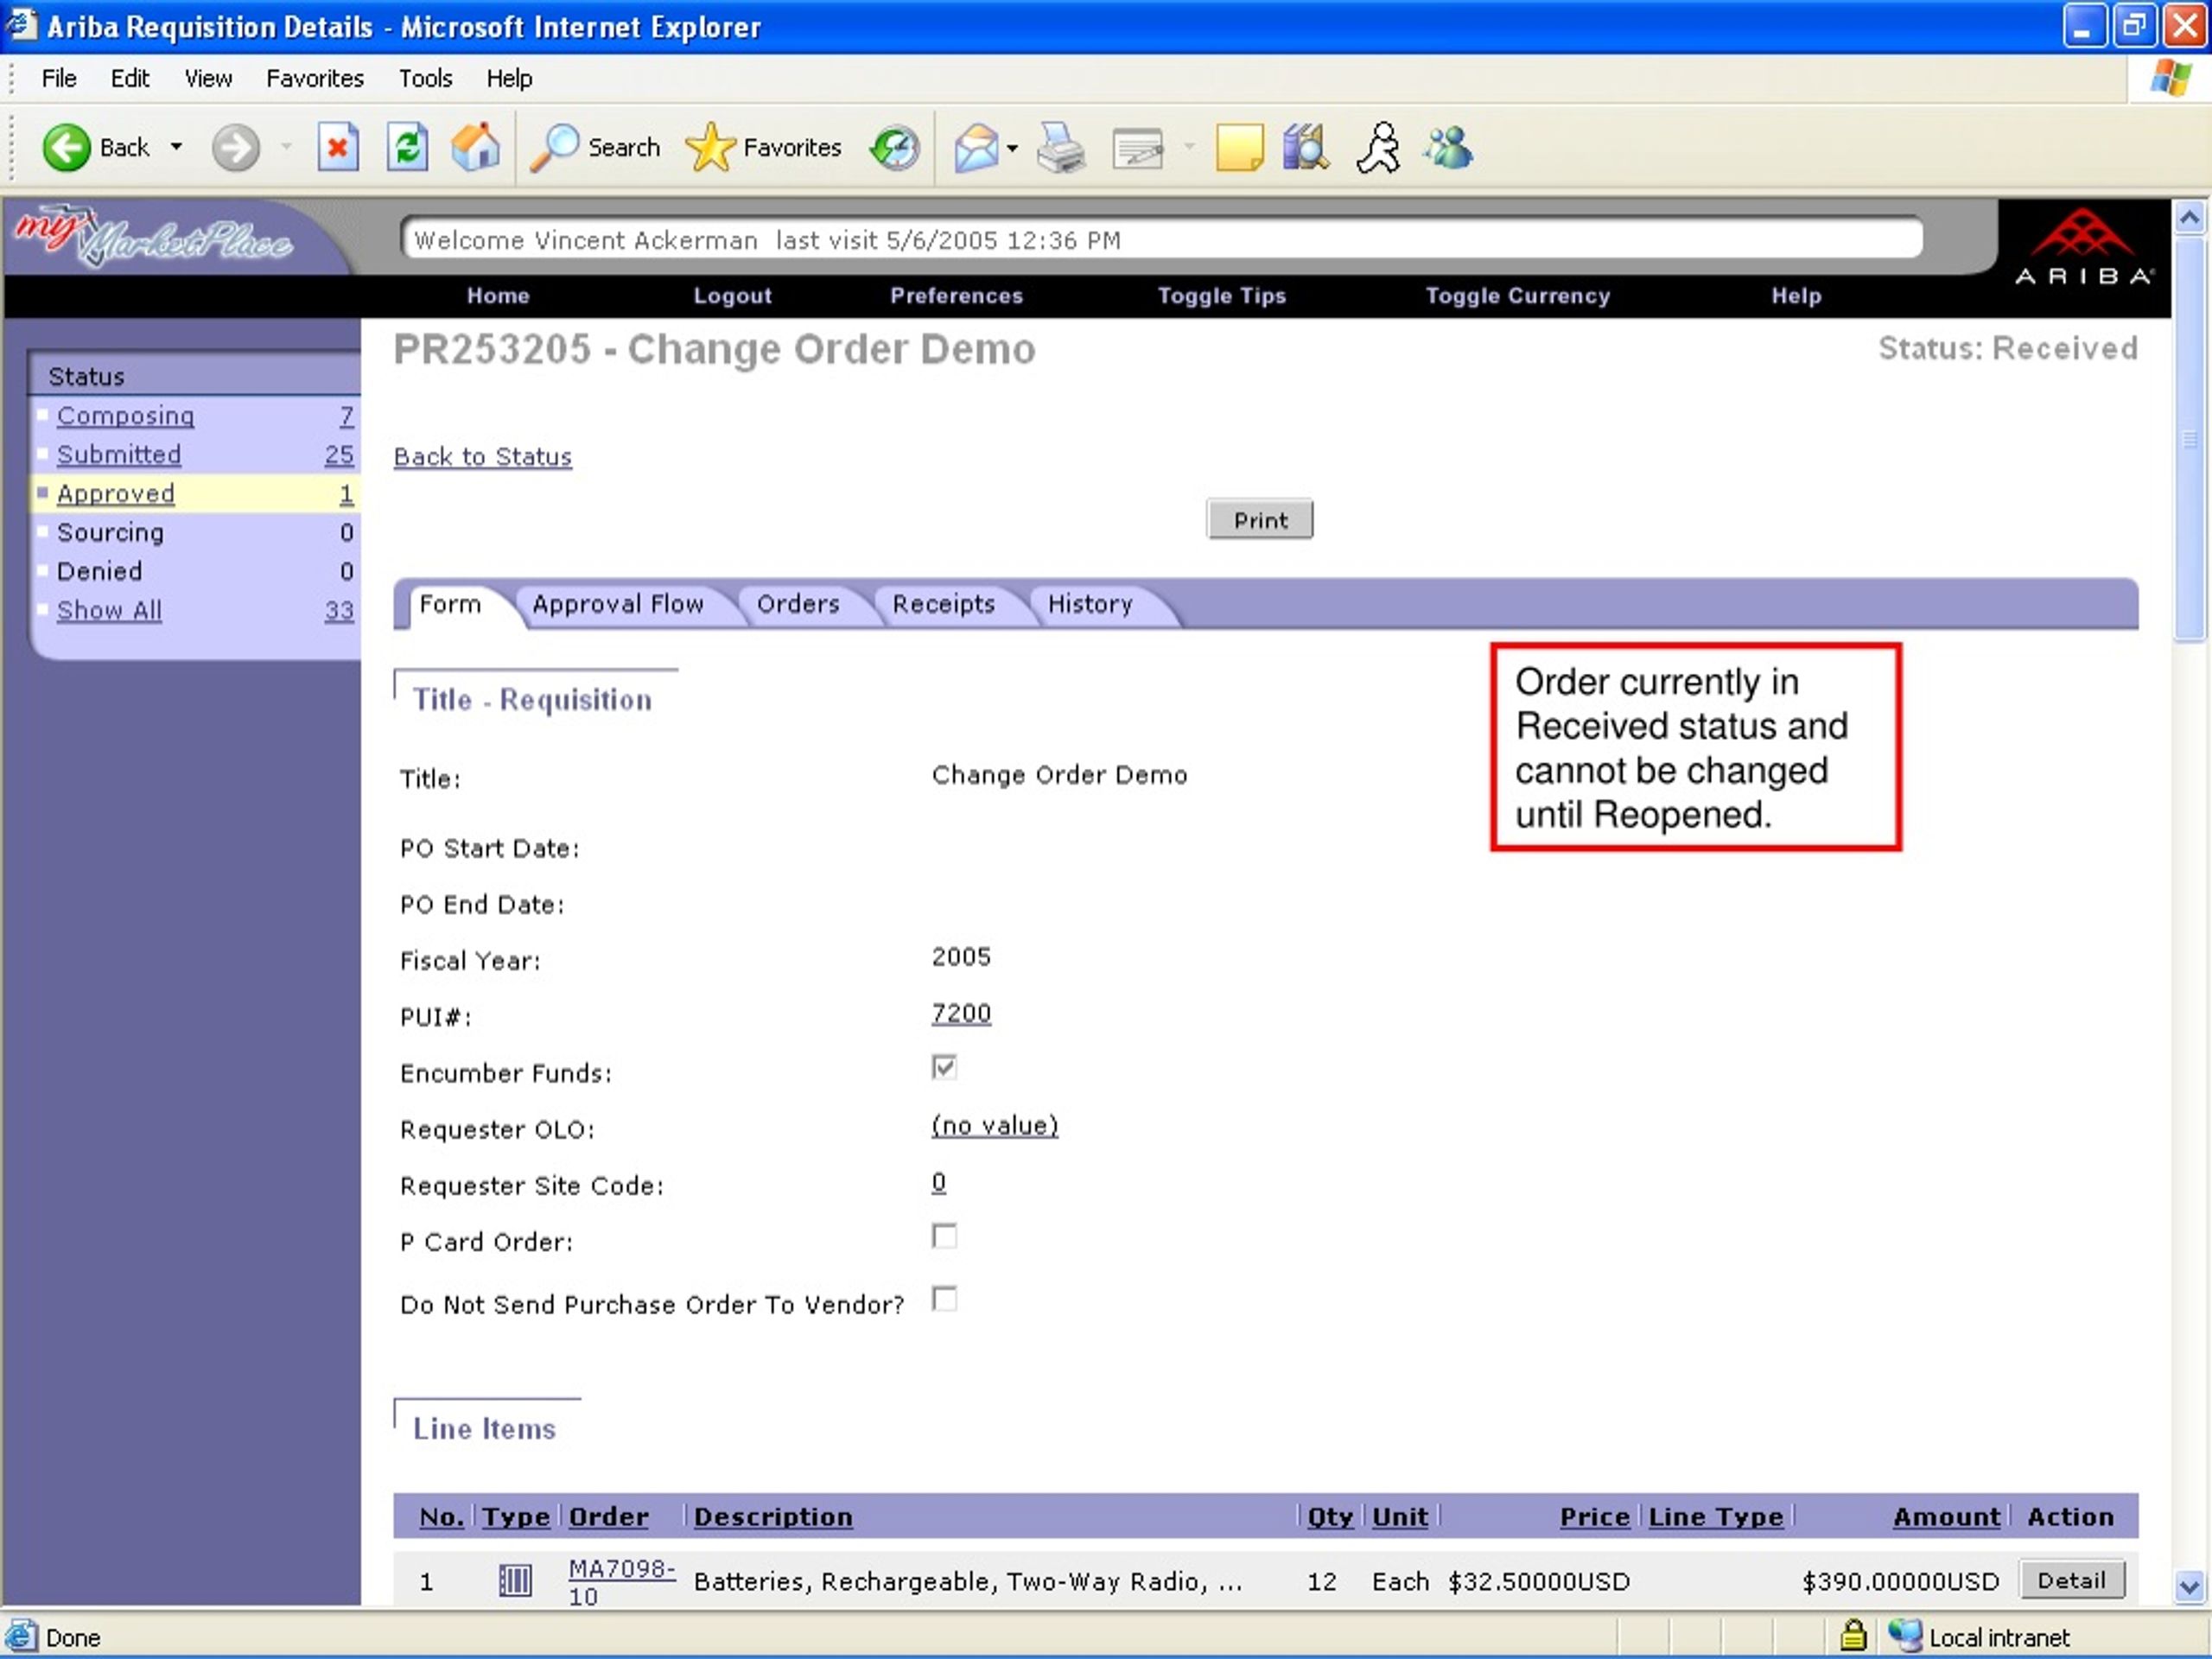
Task: Toggle the Encumber Funds checkbox
Action: tap(943, 1068)
